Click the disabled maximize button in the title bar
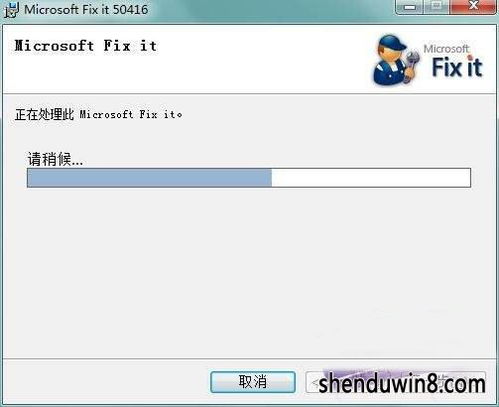Viewport: 499px width, 407px height. coord(437,7)
